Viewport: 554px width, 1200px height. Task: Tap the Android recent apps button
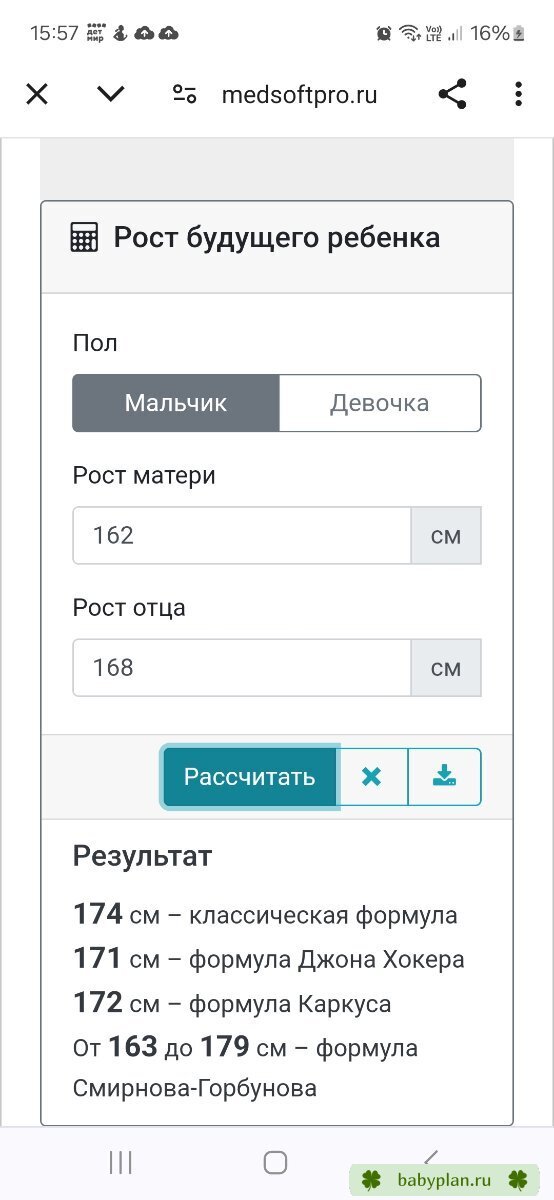click(x=121, y=1162)
